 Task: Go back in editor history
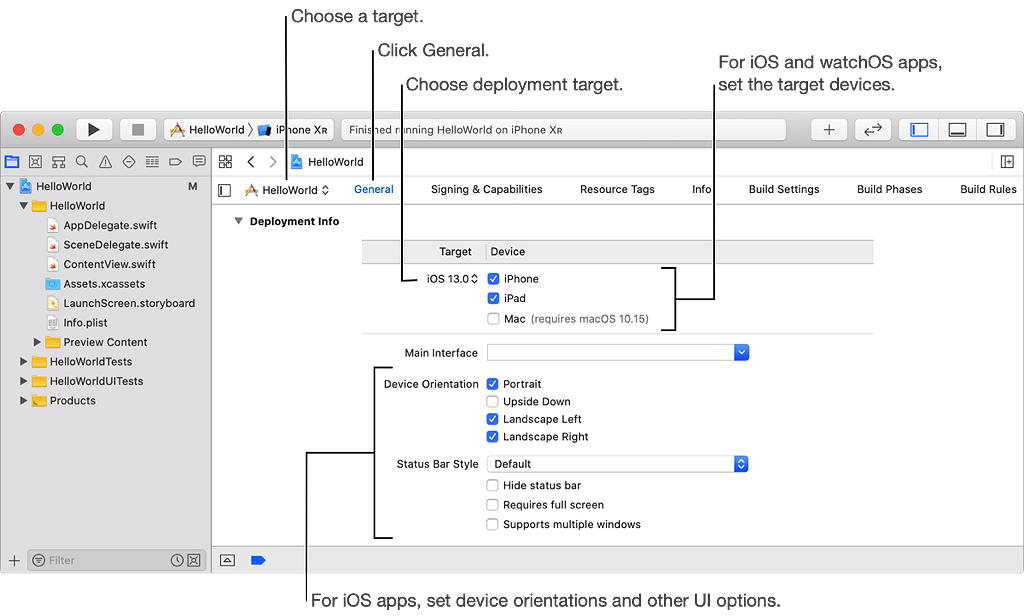[x=251, y=161]
